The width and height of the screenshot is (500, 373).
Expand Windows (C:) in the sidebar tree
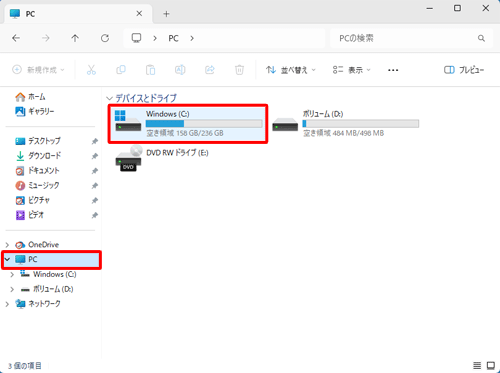12,274
